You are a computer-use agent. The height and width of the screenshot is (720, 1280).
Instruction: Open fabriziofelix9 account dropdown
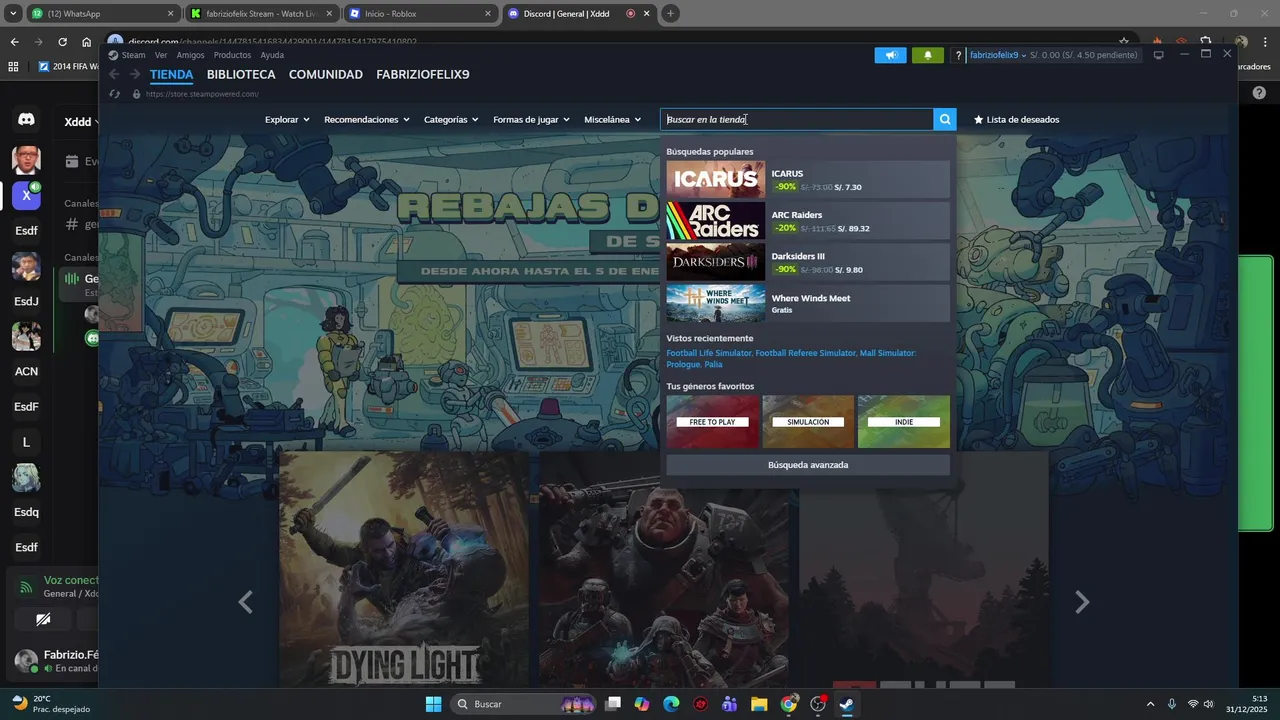coord(998,55)
